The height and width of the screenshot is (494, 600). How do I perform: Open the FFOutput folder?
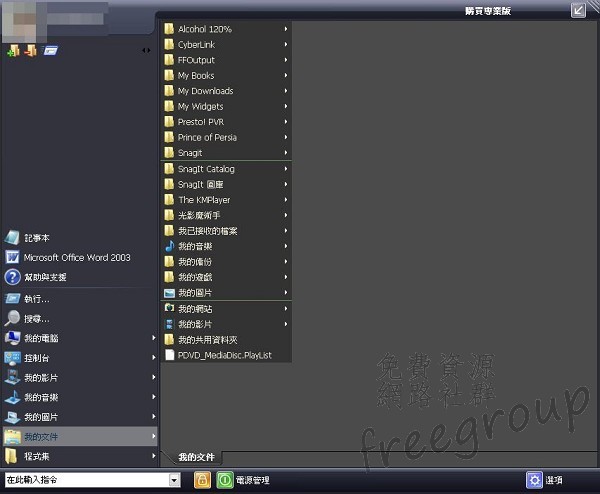click(226, 60)
